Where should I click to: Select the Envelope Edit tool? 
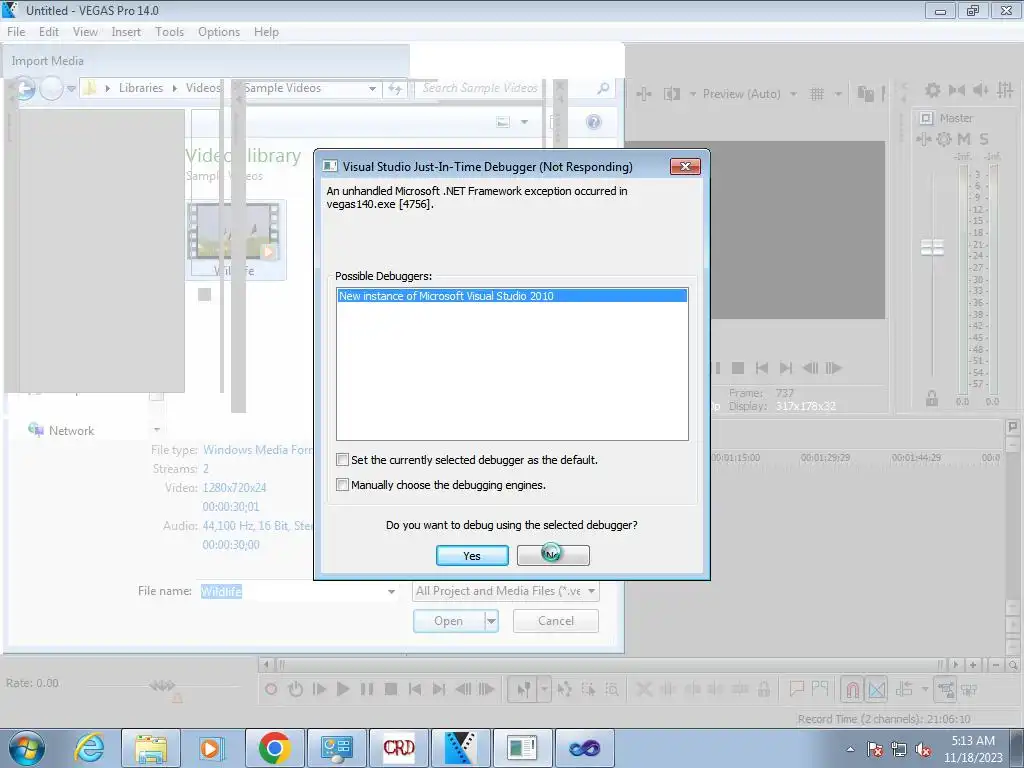[x=564, y=689]
